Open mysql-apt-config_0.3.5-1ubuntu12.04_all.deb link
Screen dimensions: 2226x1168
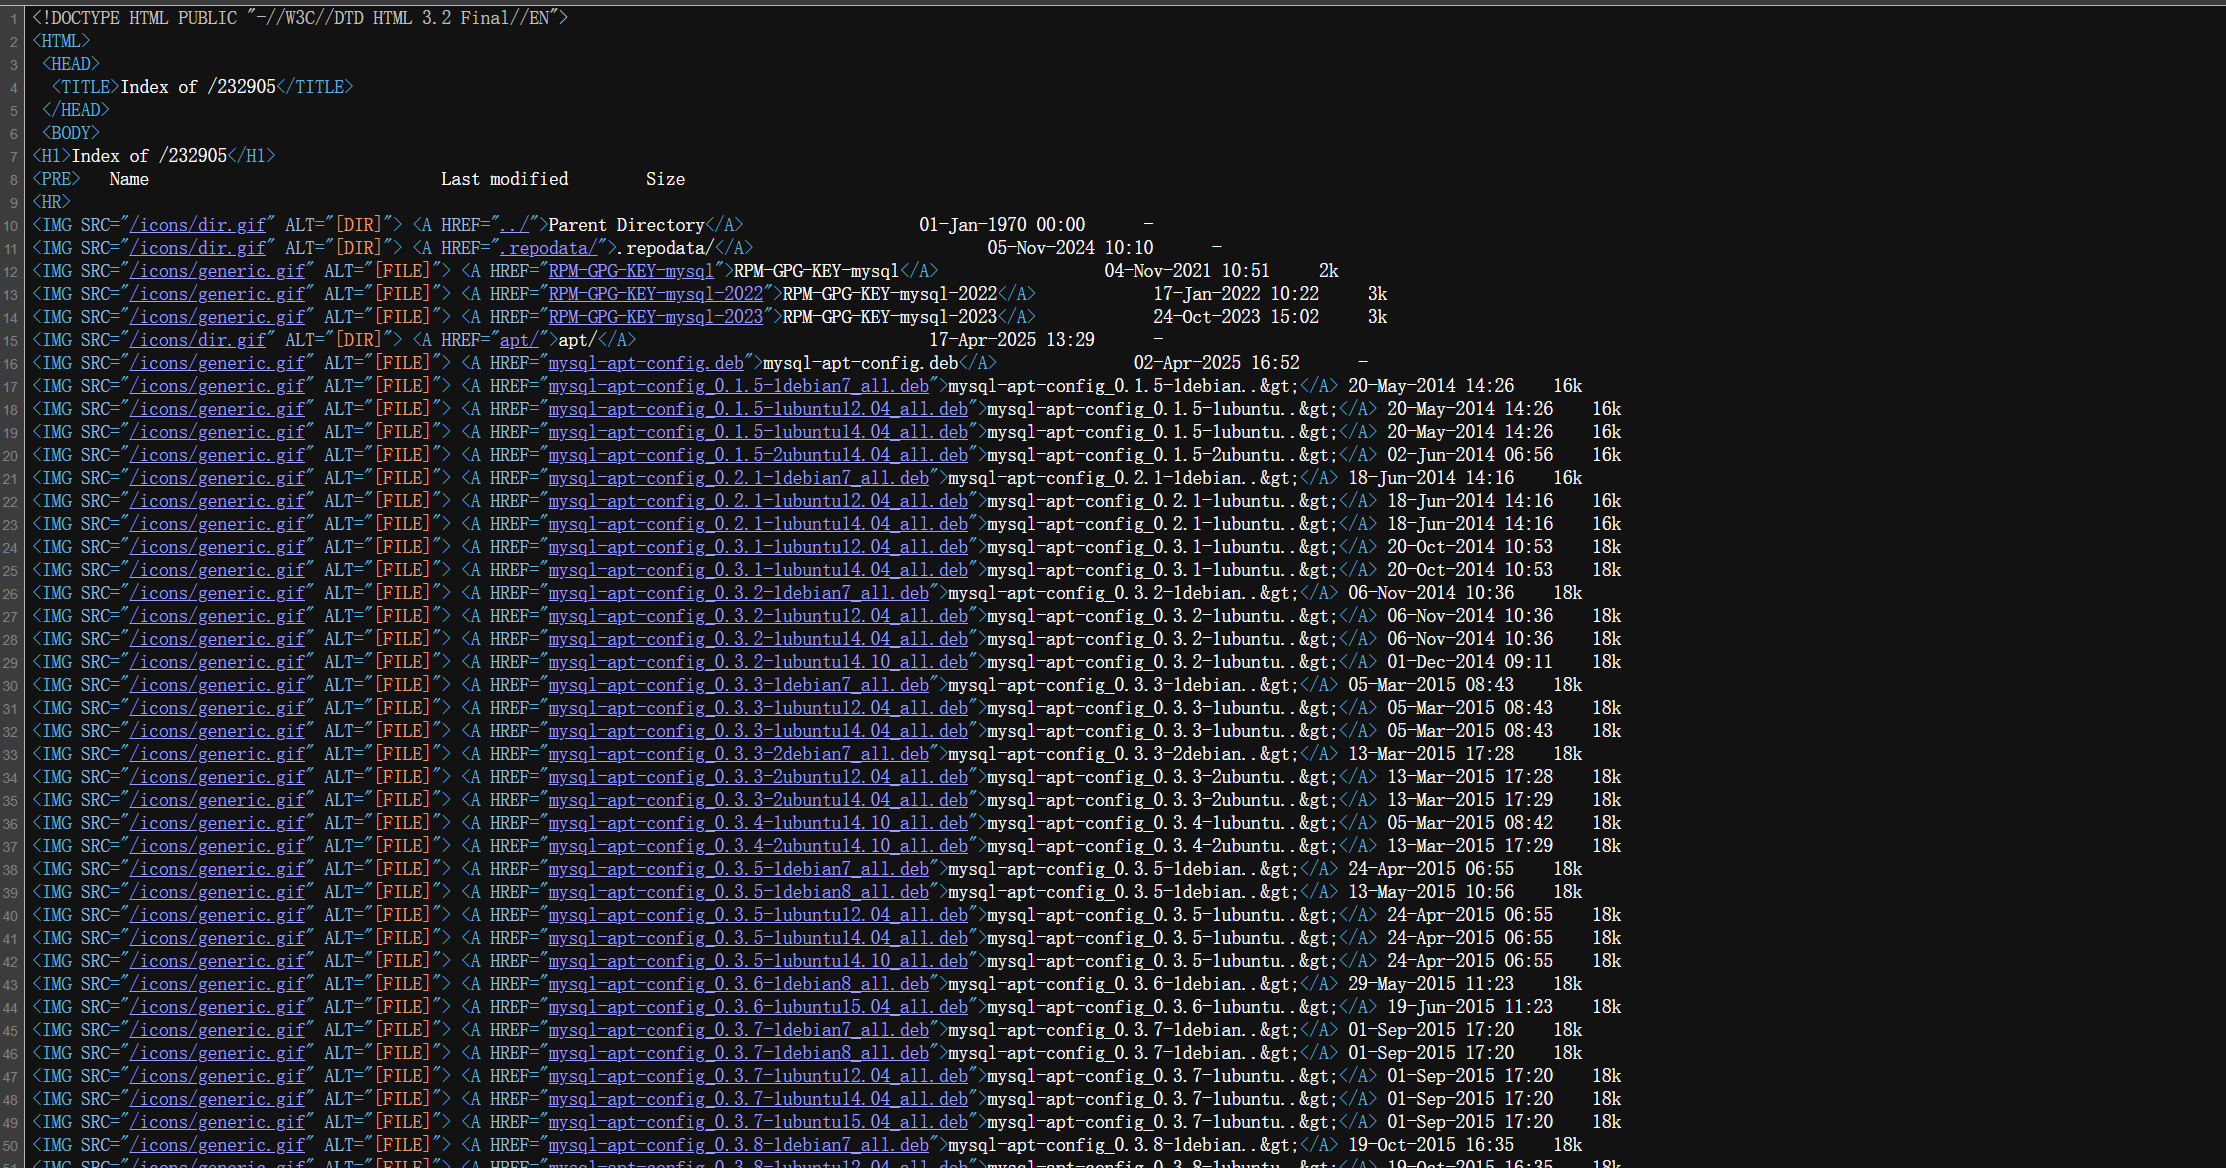(x=758, y=915)
